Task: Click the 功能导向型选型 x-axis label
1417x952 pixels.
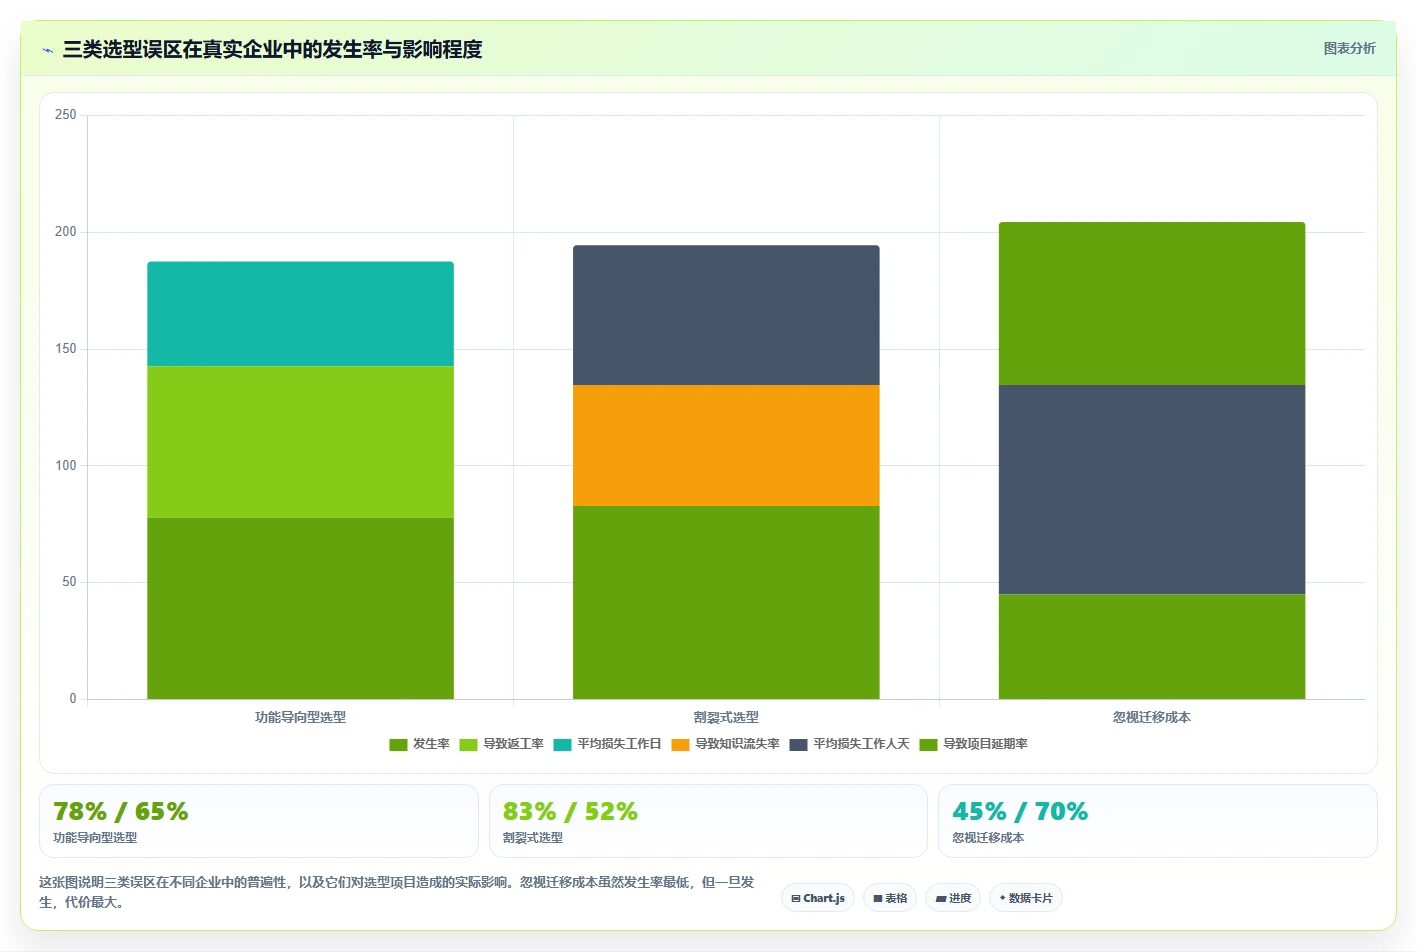Action: click(300, 718)
